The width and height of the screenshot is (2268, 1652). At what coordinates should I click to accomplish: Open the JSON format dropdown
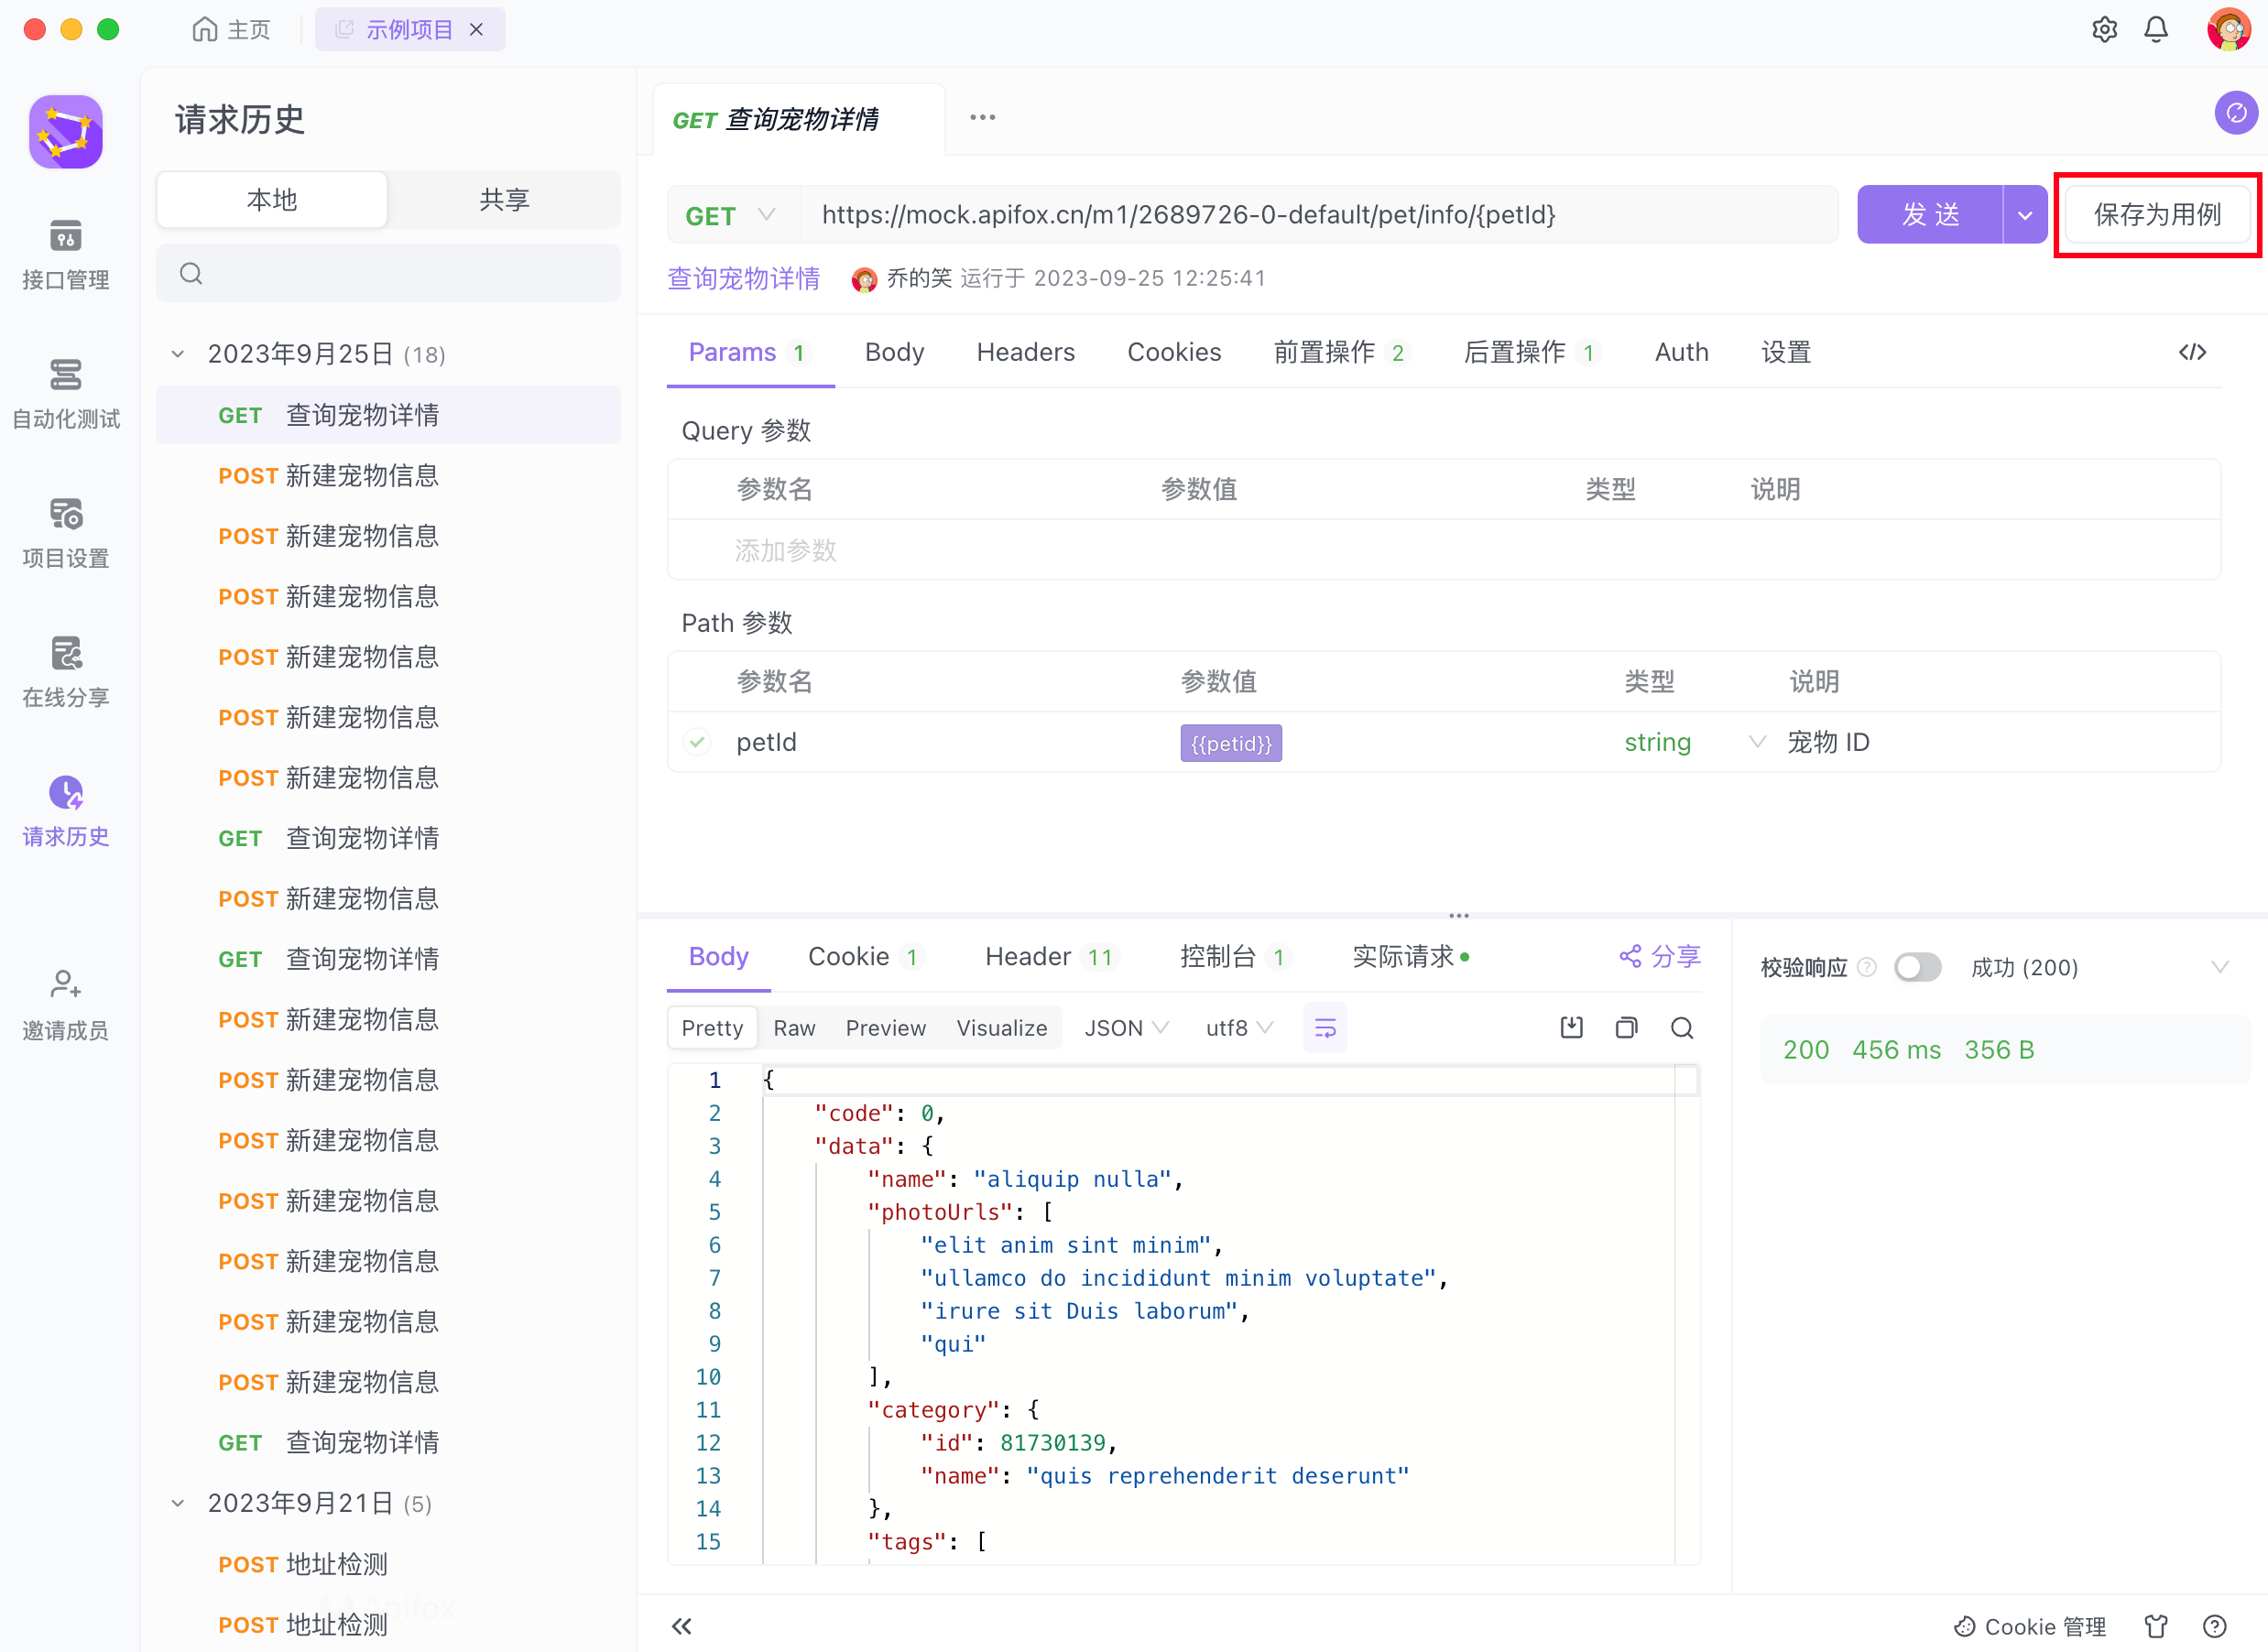(1125, 1028)
